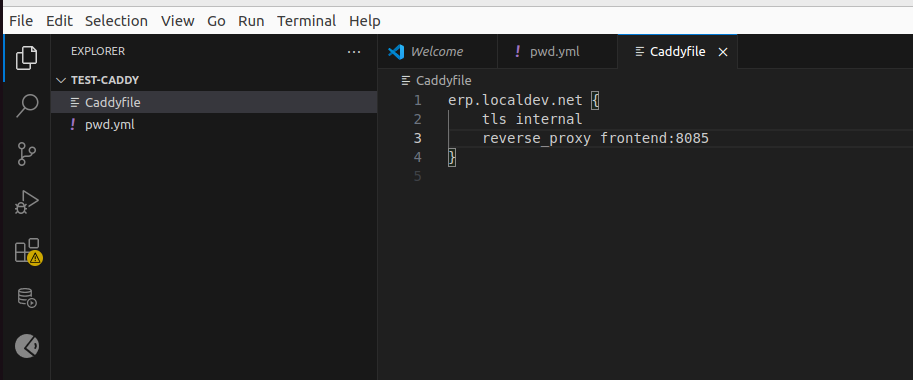Click the Caddyfile breadcrumb above editor
The height and width of the screenshot is (380, 913).
437,80
